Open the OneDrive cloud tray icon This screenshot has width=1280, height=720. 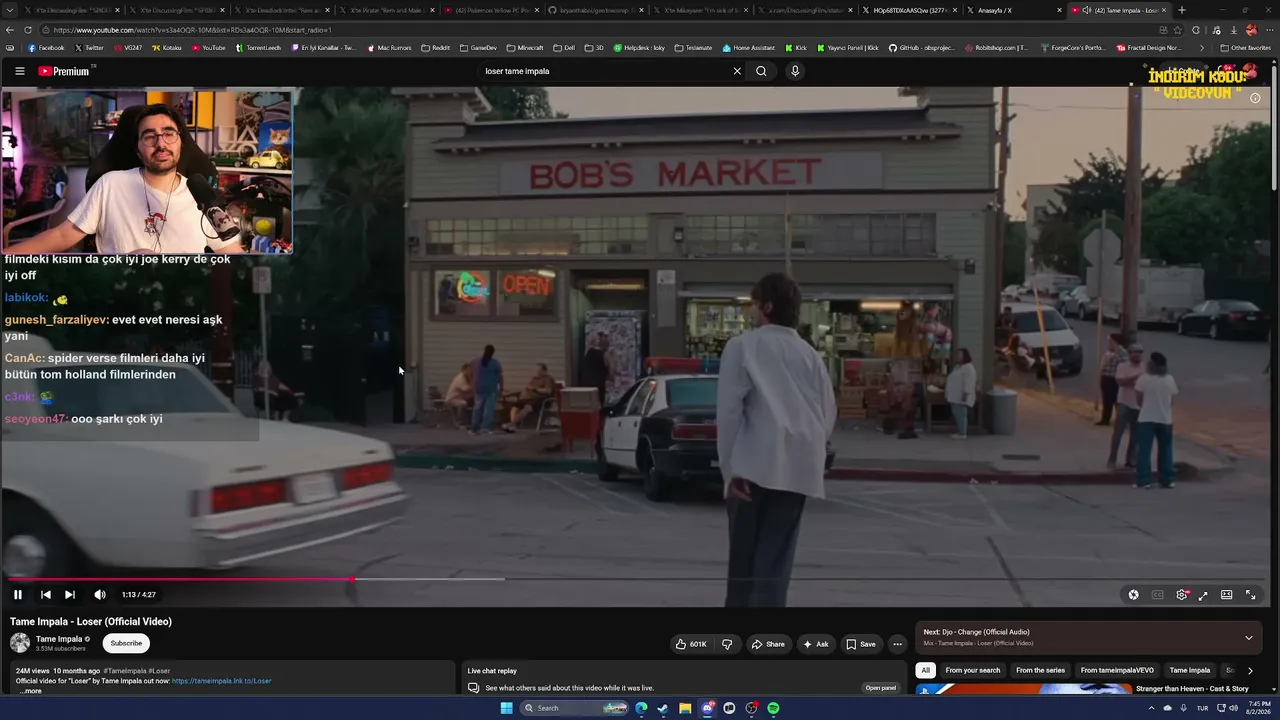(1167, 708)
